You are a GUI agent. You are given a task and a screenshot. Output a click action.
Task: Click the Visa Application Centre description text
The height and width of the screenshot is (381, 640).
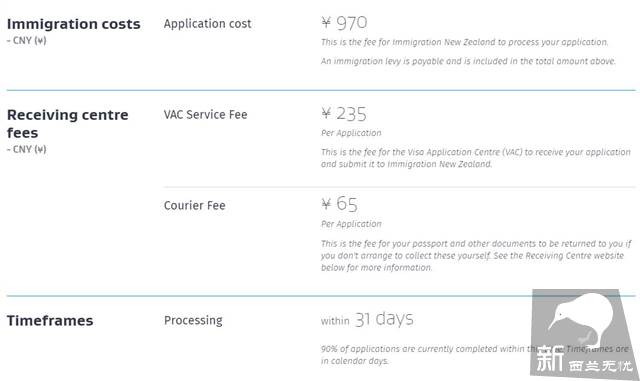[x=476, y=158]
